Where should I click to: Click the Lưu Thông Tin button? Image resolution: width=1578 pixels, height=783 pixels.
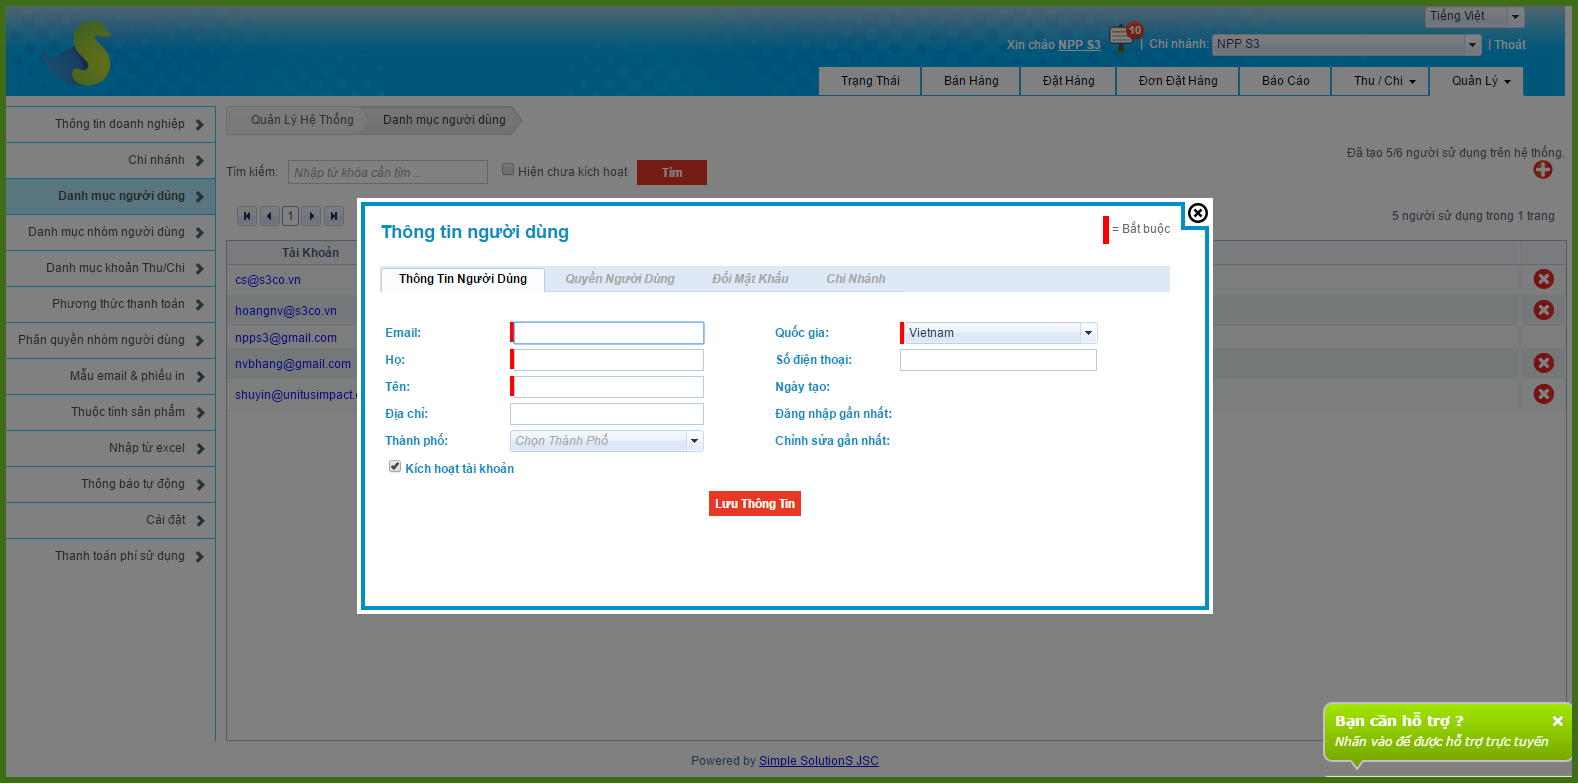755,504
